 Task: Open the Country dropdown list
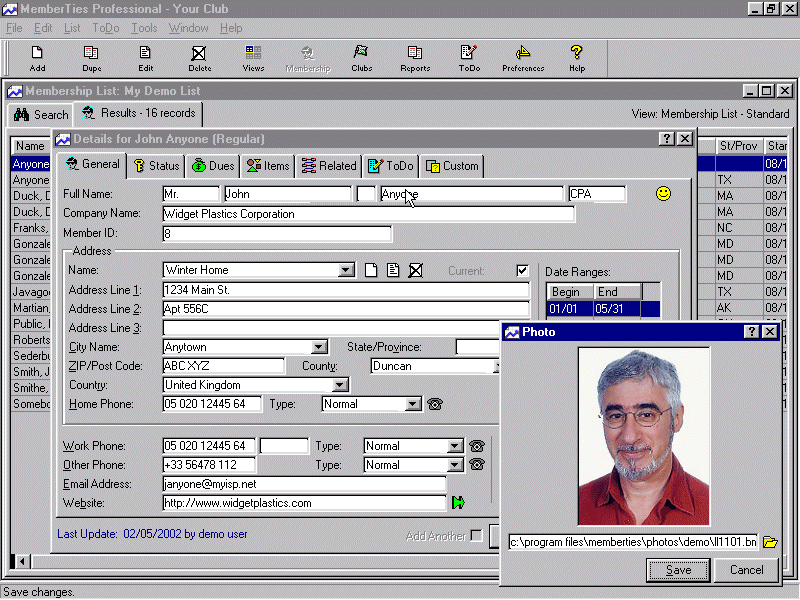340,385
